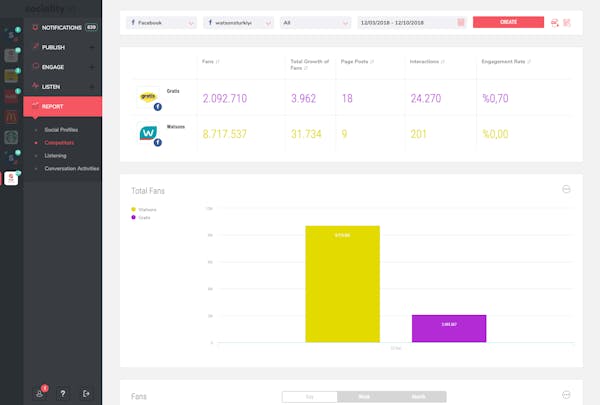Image resolution: width=600 pixels, height=405 pixels.
Task: Expand the Publish section plus toggle
Action: pyautogui.click(x=92, y=47)
